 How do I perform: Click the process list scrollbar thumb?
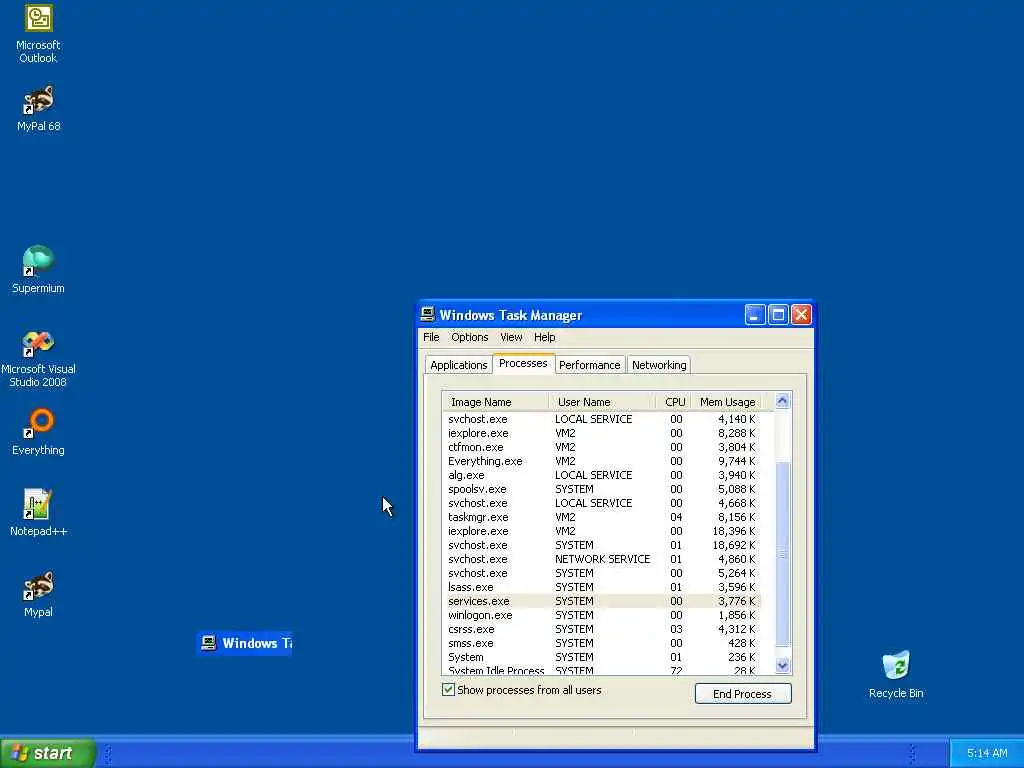point(782,554)
